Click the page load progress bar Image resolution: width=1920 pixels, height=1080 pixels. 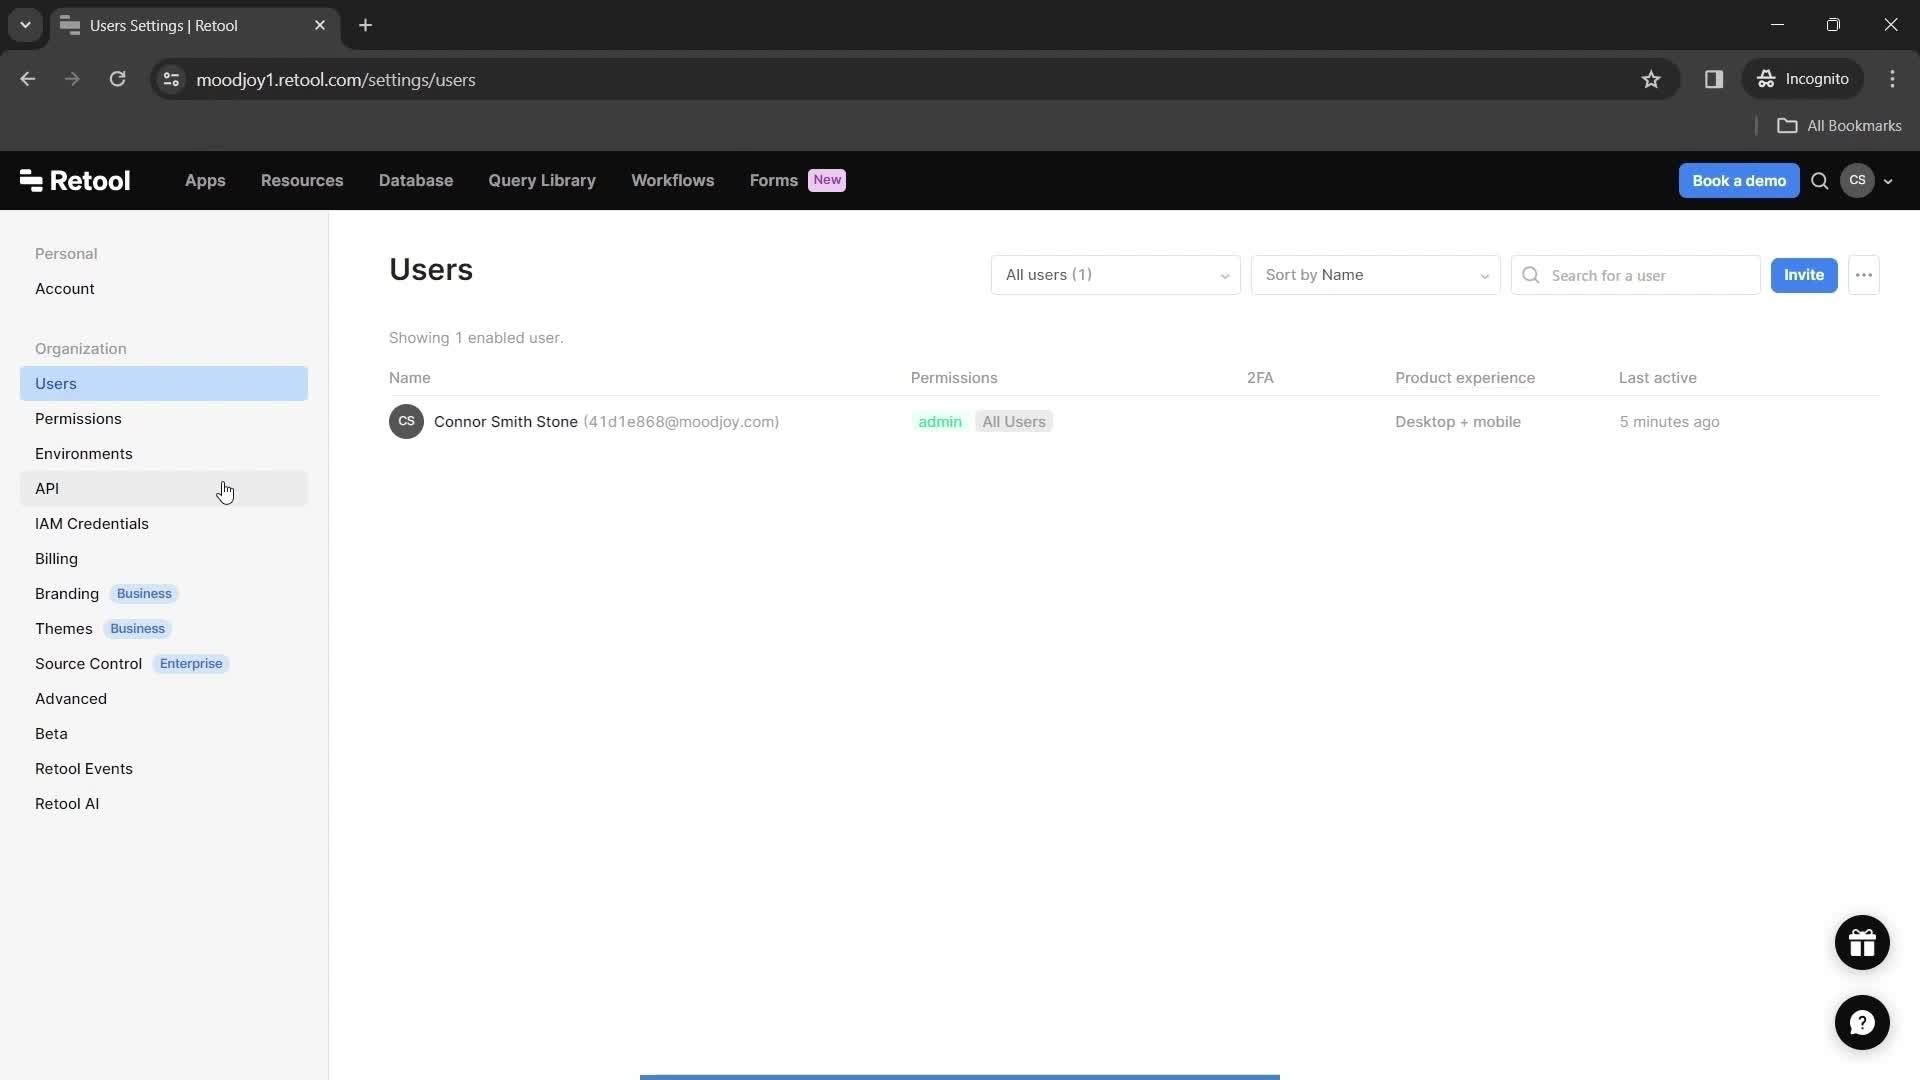959,1076
